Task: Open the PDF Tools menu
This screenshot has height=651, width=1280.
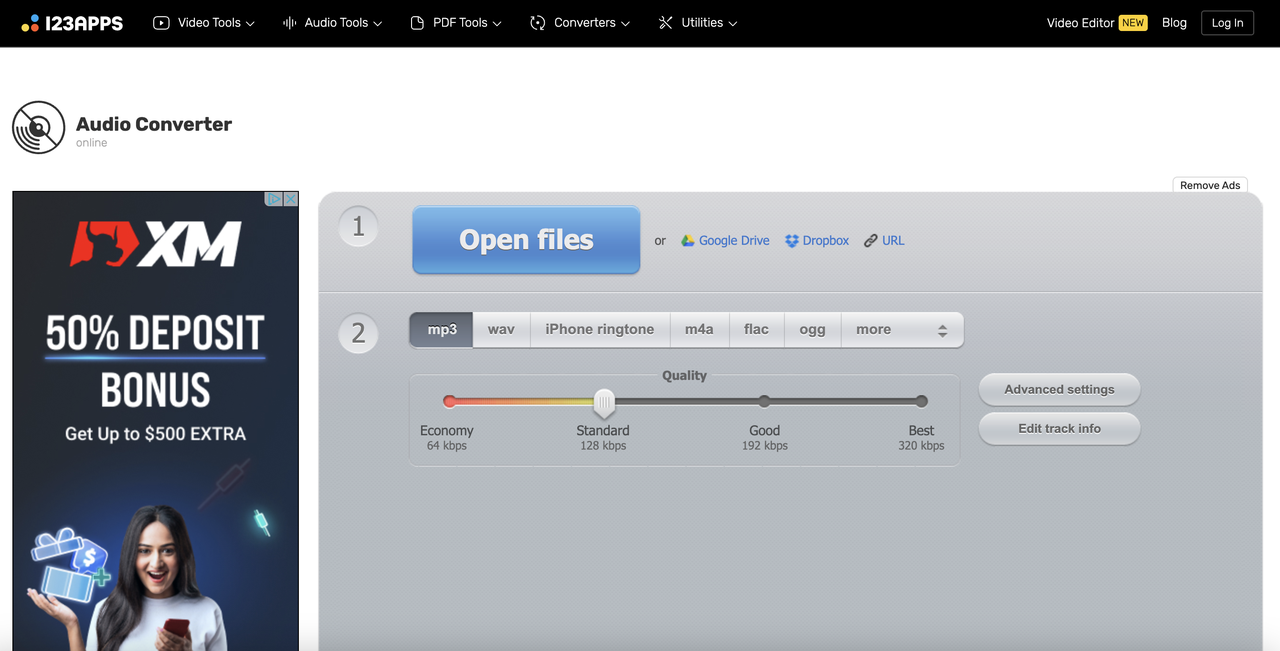Action: coord(456,23)
